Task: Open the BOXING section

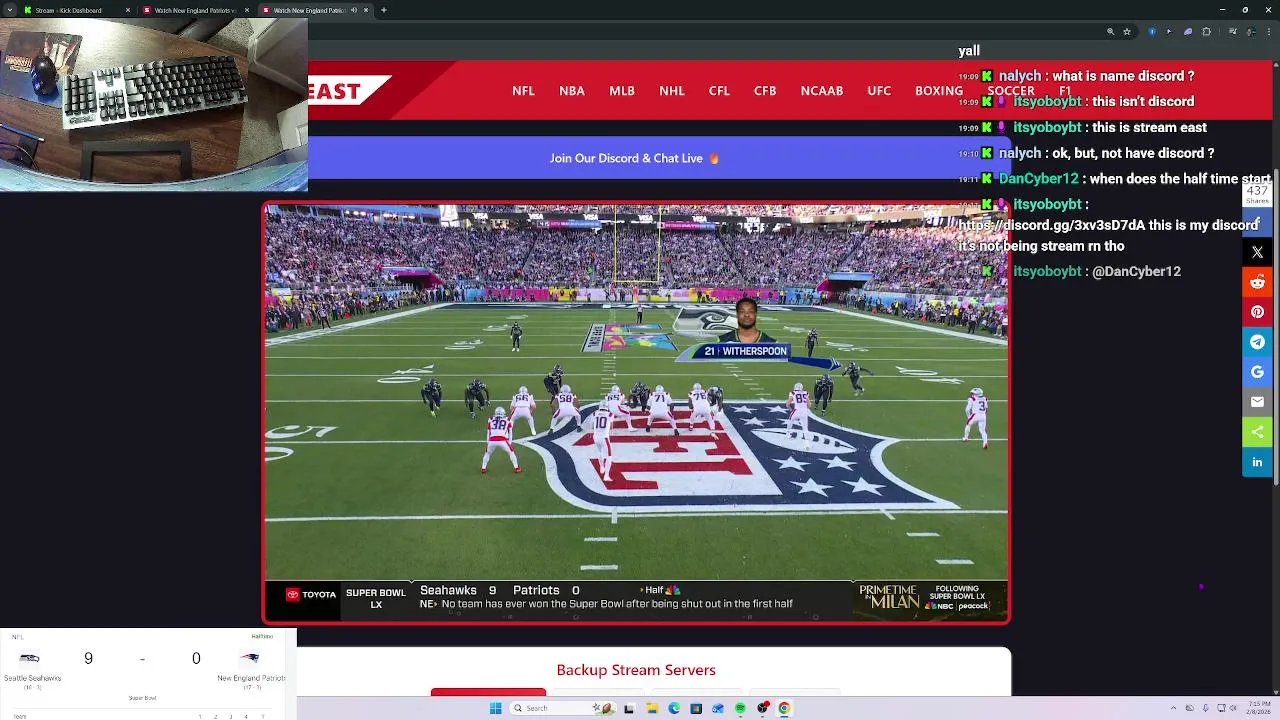Action: pos(939,91)
